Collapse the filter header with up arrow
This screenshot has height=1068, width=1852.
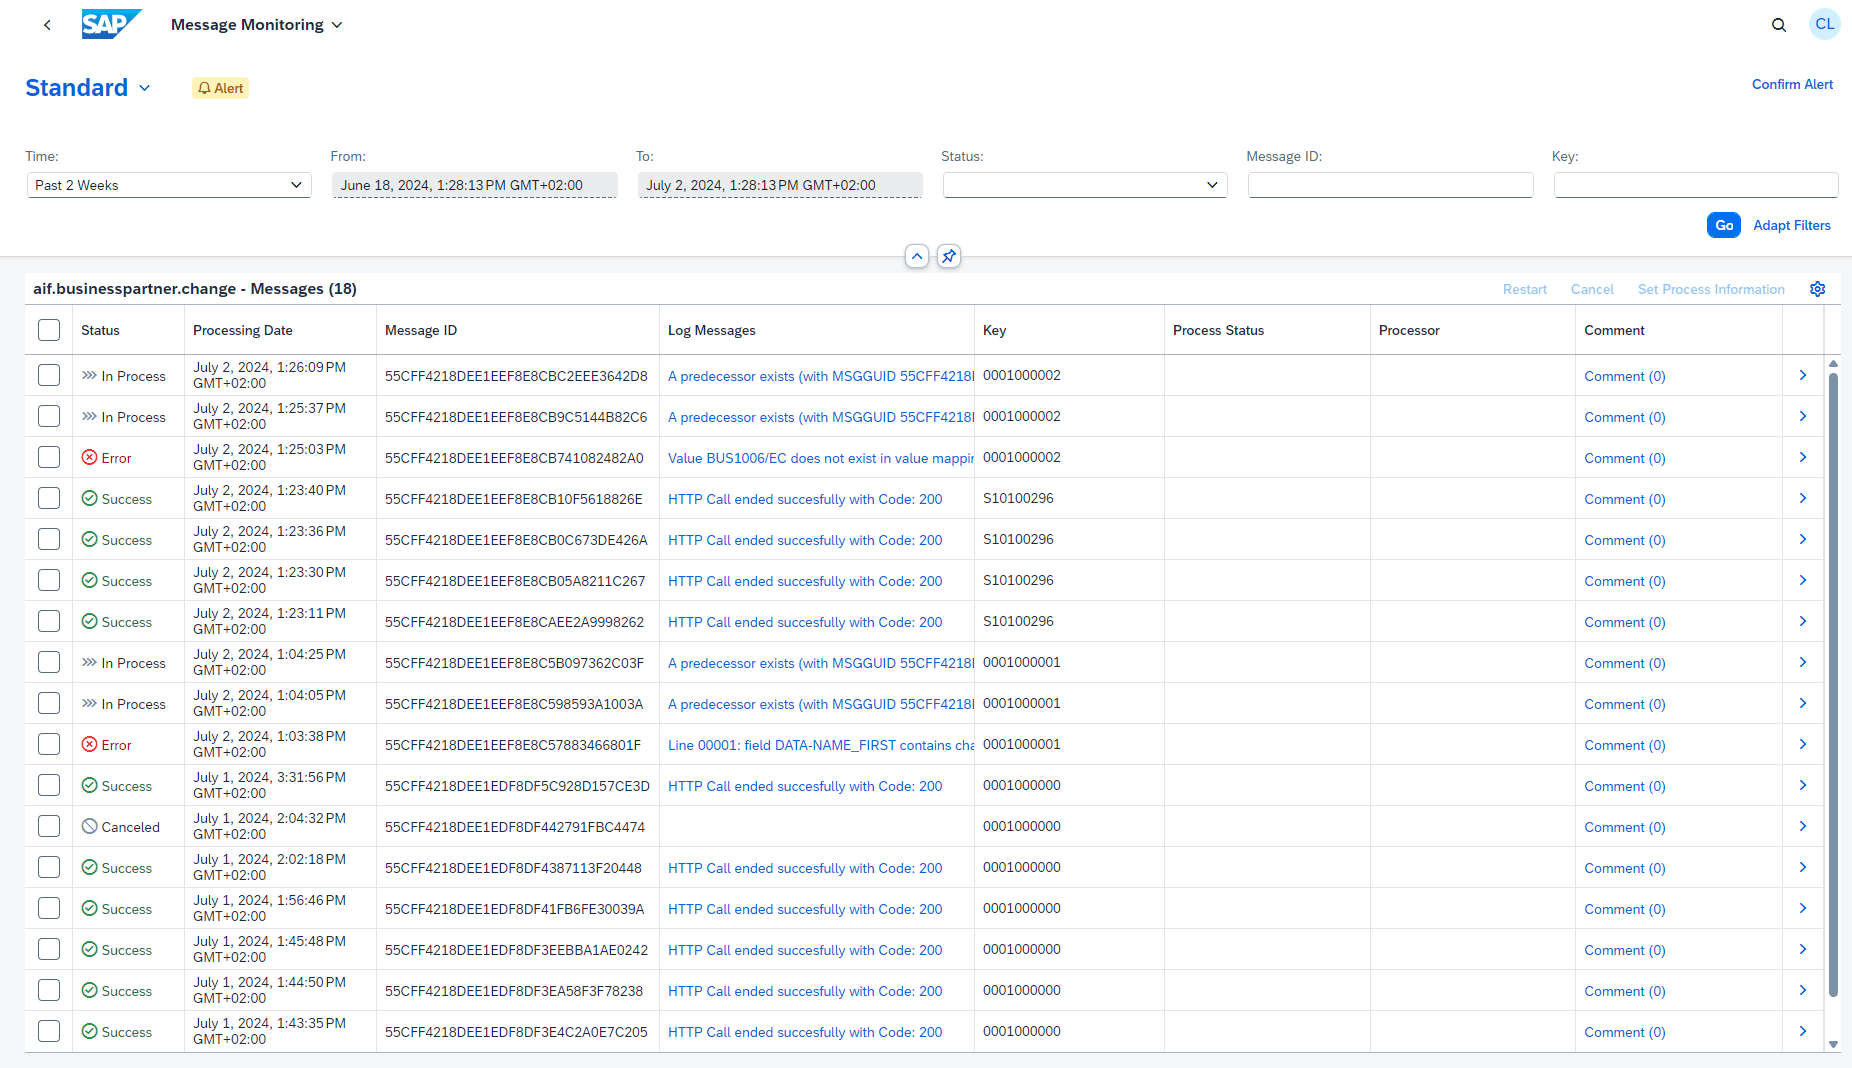(x=916, y=256)
